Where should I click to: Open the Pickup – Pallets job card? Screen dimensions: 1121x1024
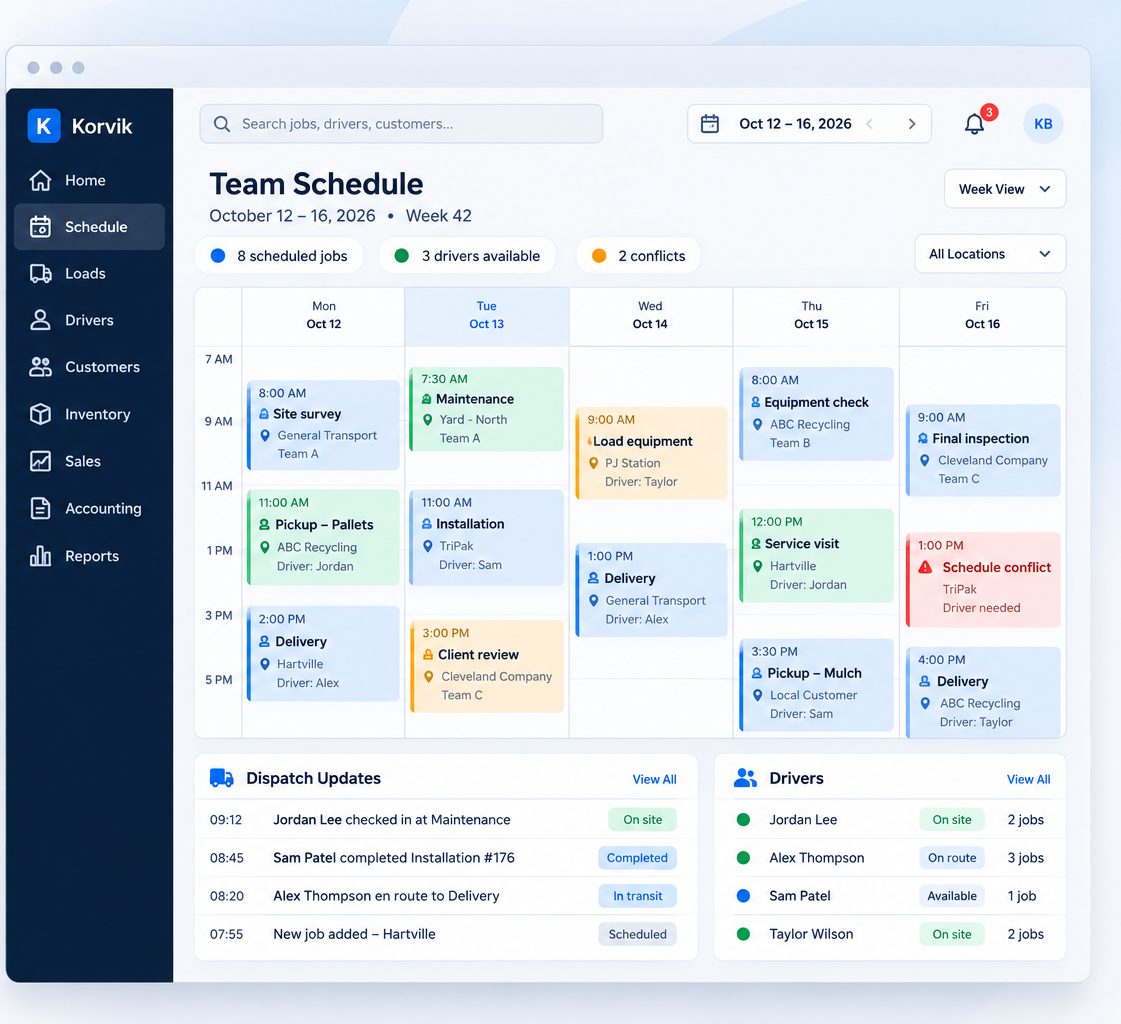(x=323, y=537)
